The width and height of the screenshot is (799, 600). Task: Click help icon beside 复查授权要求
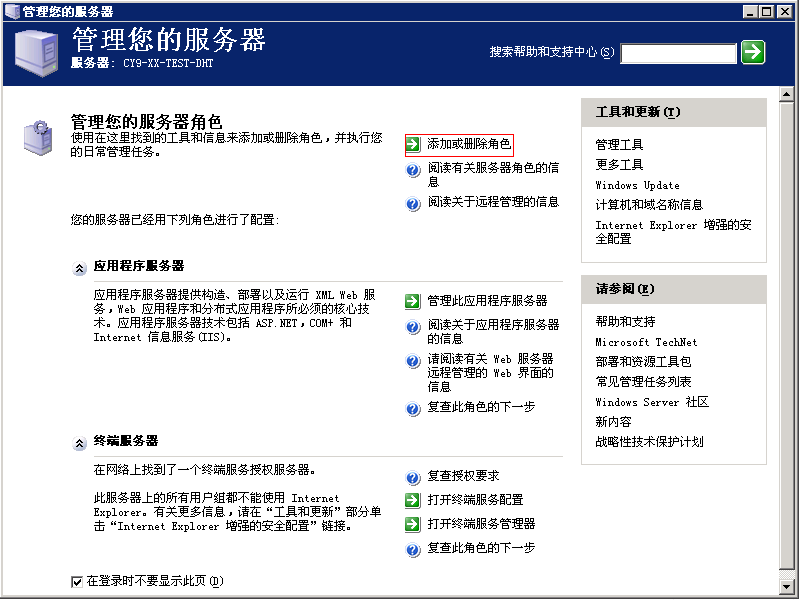pyautogui.click(x=413, y=478)
